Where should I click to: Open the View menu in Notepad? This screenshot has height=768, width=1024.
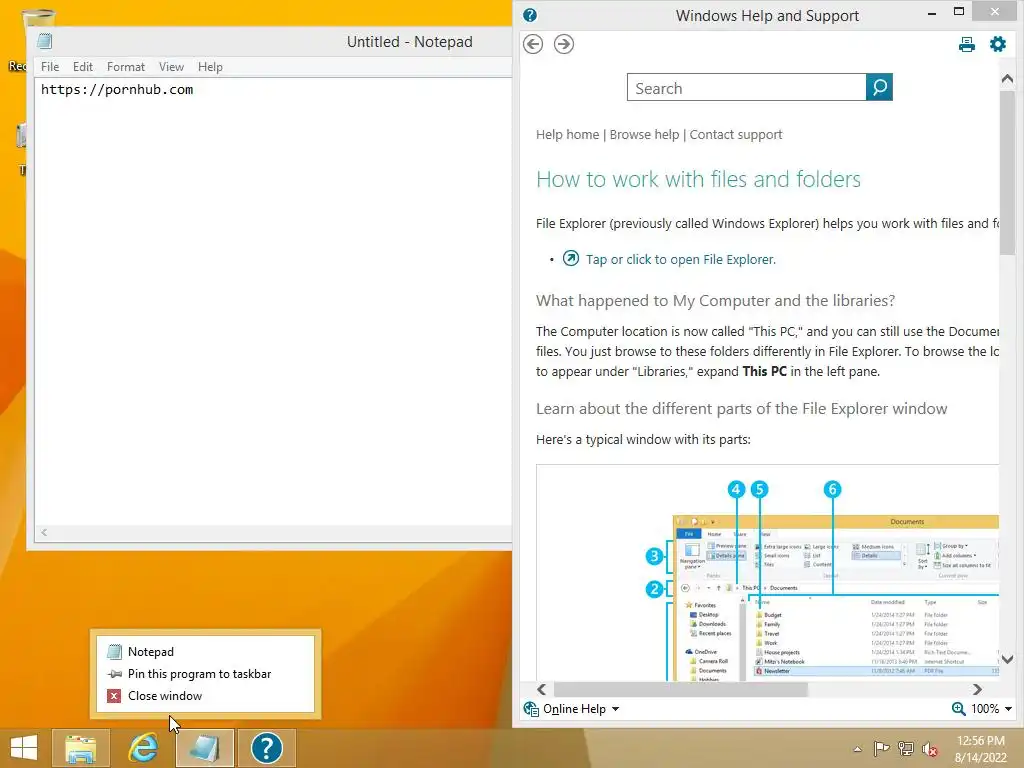coord(171,67)
